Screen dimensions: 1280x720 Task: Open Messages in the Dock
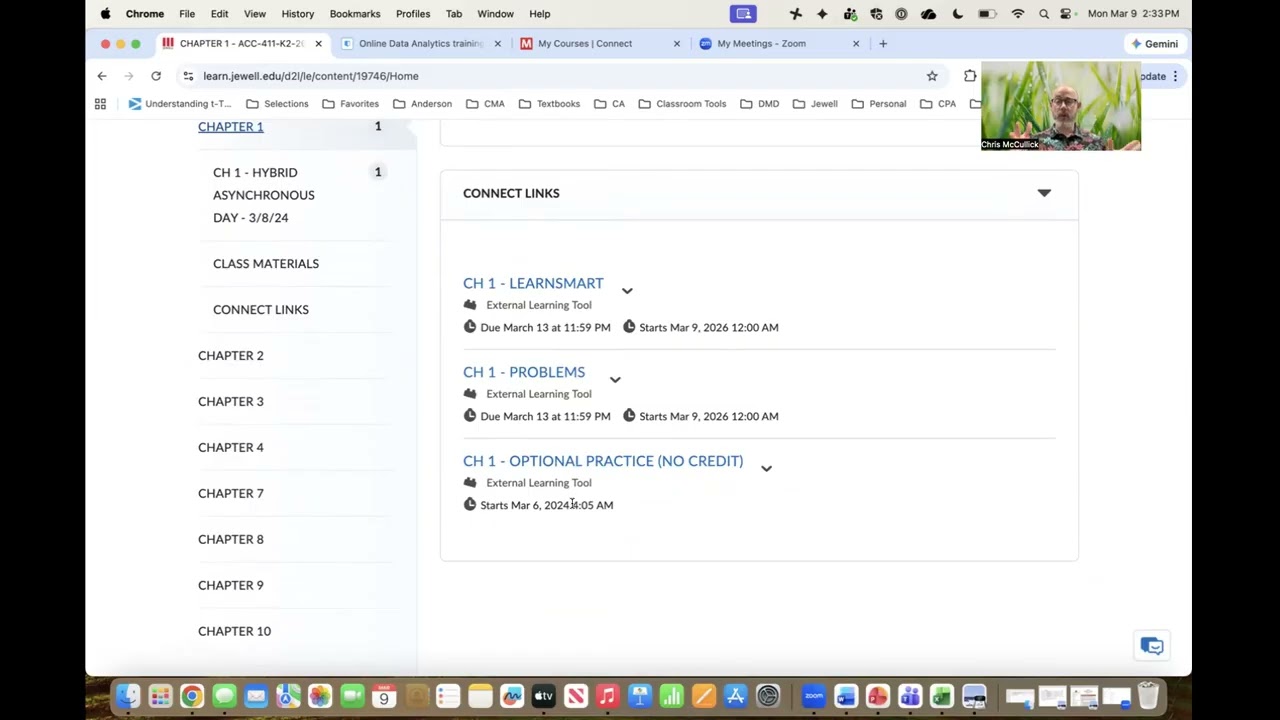click(224, 696)
